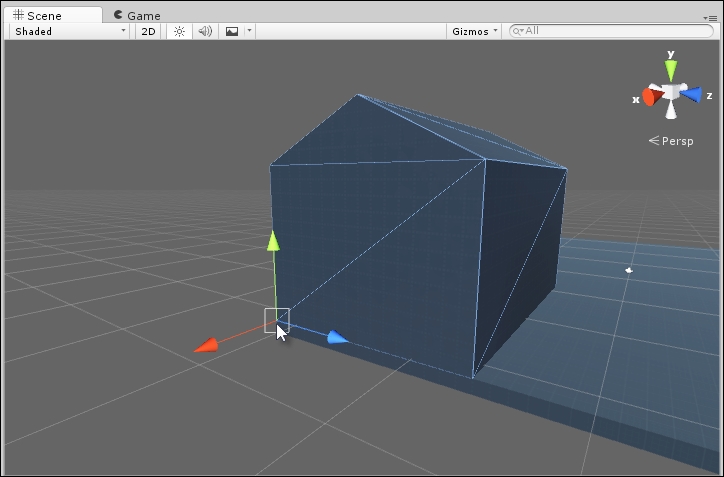Click the red X axis cone on orientation gizmo

pyautogui.click(x=650, y=96)
